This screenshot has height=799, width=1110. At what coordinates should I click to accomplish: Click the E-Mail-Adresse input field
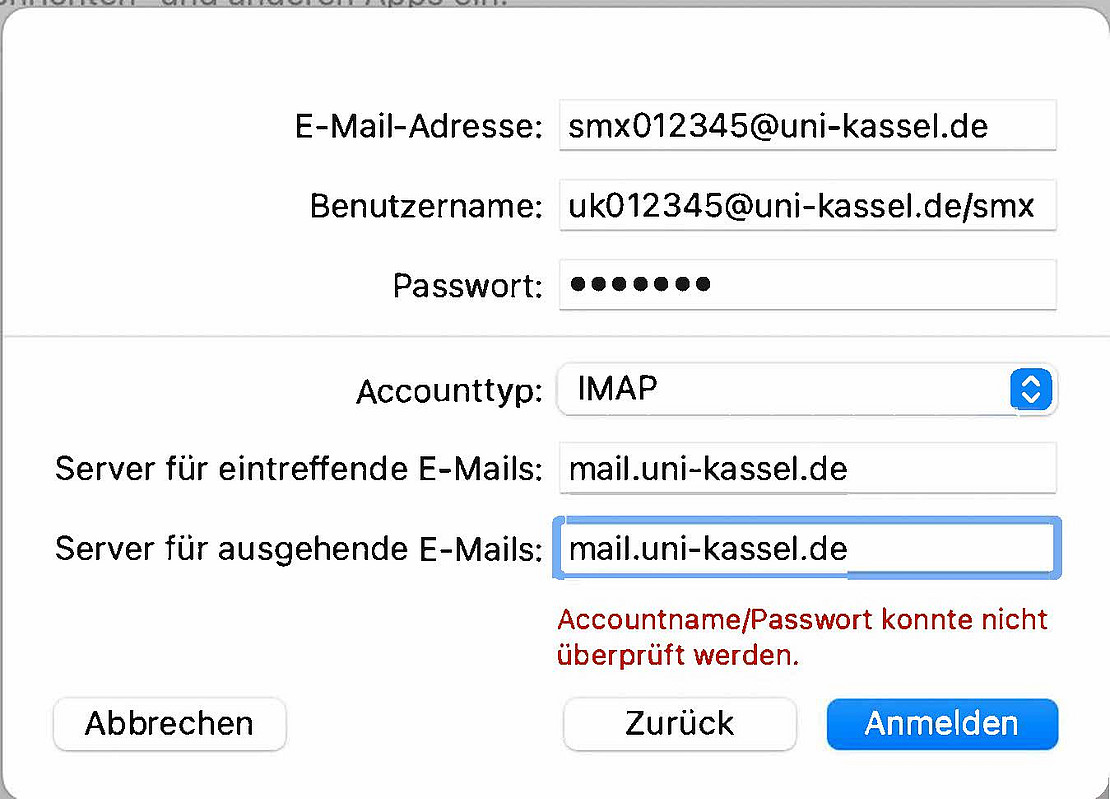[x=807, y=126]
